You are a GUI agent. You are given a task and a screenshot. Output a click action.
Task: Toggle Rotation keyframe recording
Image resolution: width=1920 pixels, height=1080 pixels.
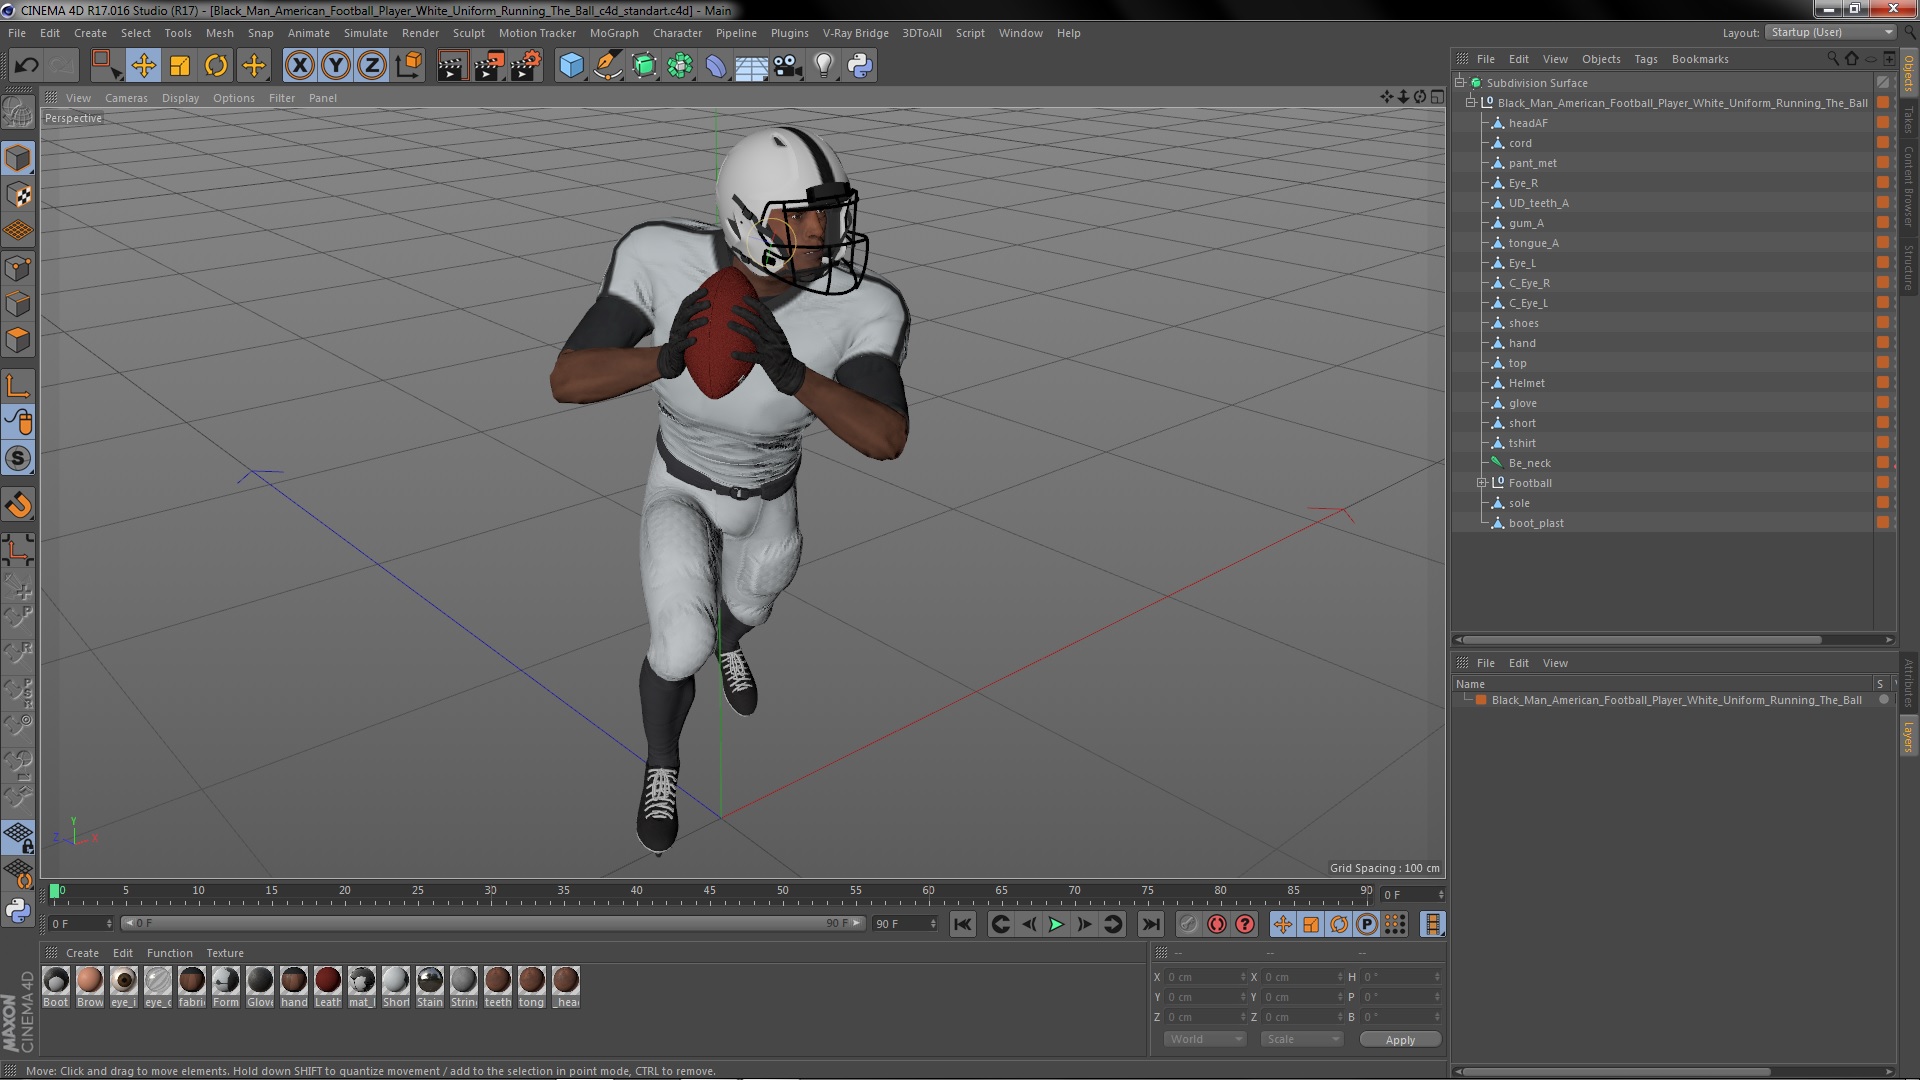(1339, 925)
